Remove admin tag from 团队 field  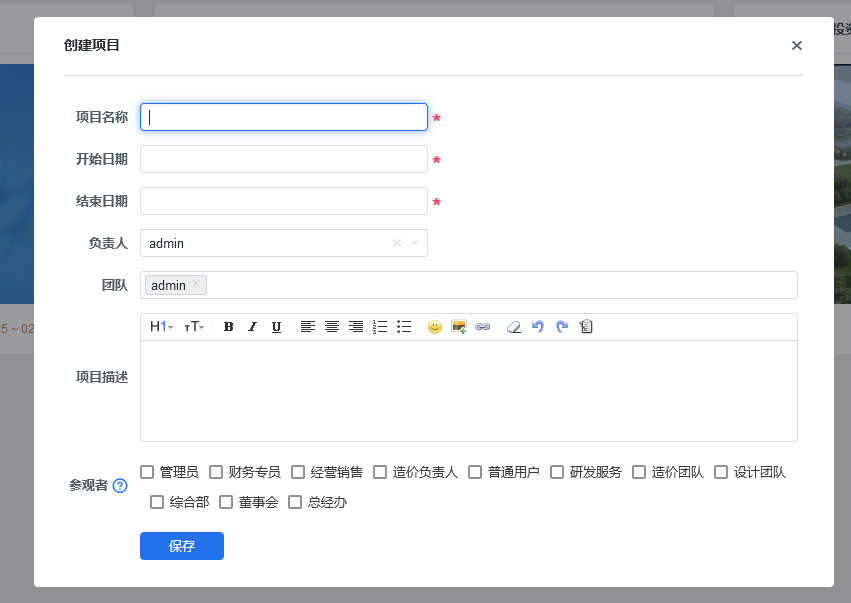(196, 285)
